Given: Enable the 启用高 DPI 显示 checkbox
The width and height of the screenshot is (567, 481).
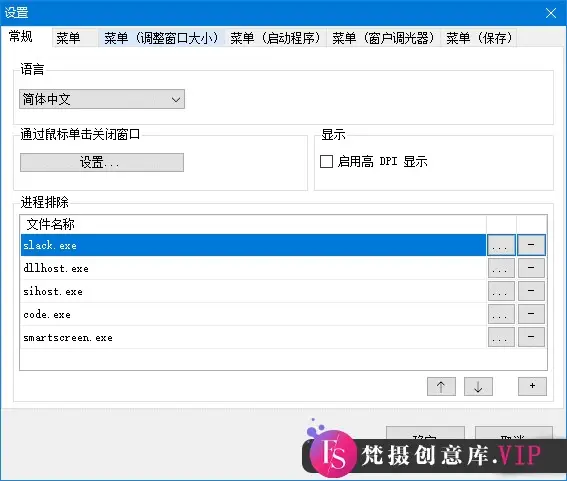Looking at the screenshot, I should 326,161.
